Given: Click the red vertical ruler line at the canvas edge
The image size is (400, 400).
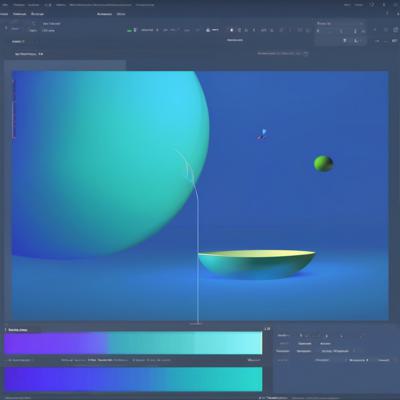Looking at the screenshot, I should pos(14,108).
